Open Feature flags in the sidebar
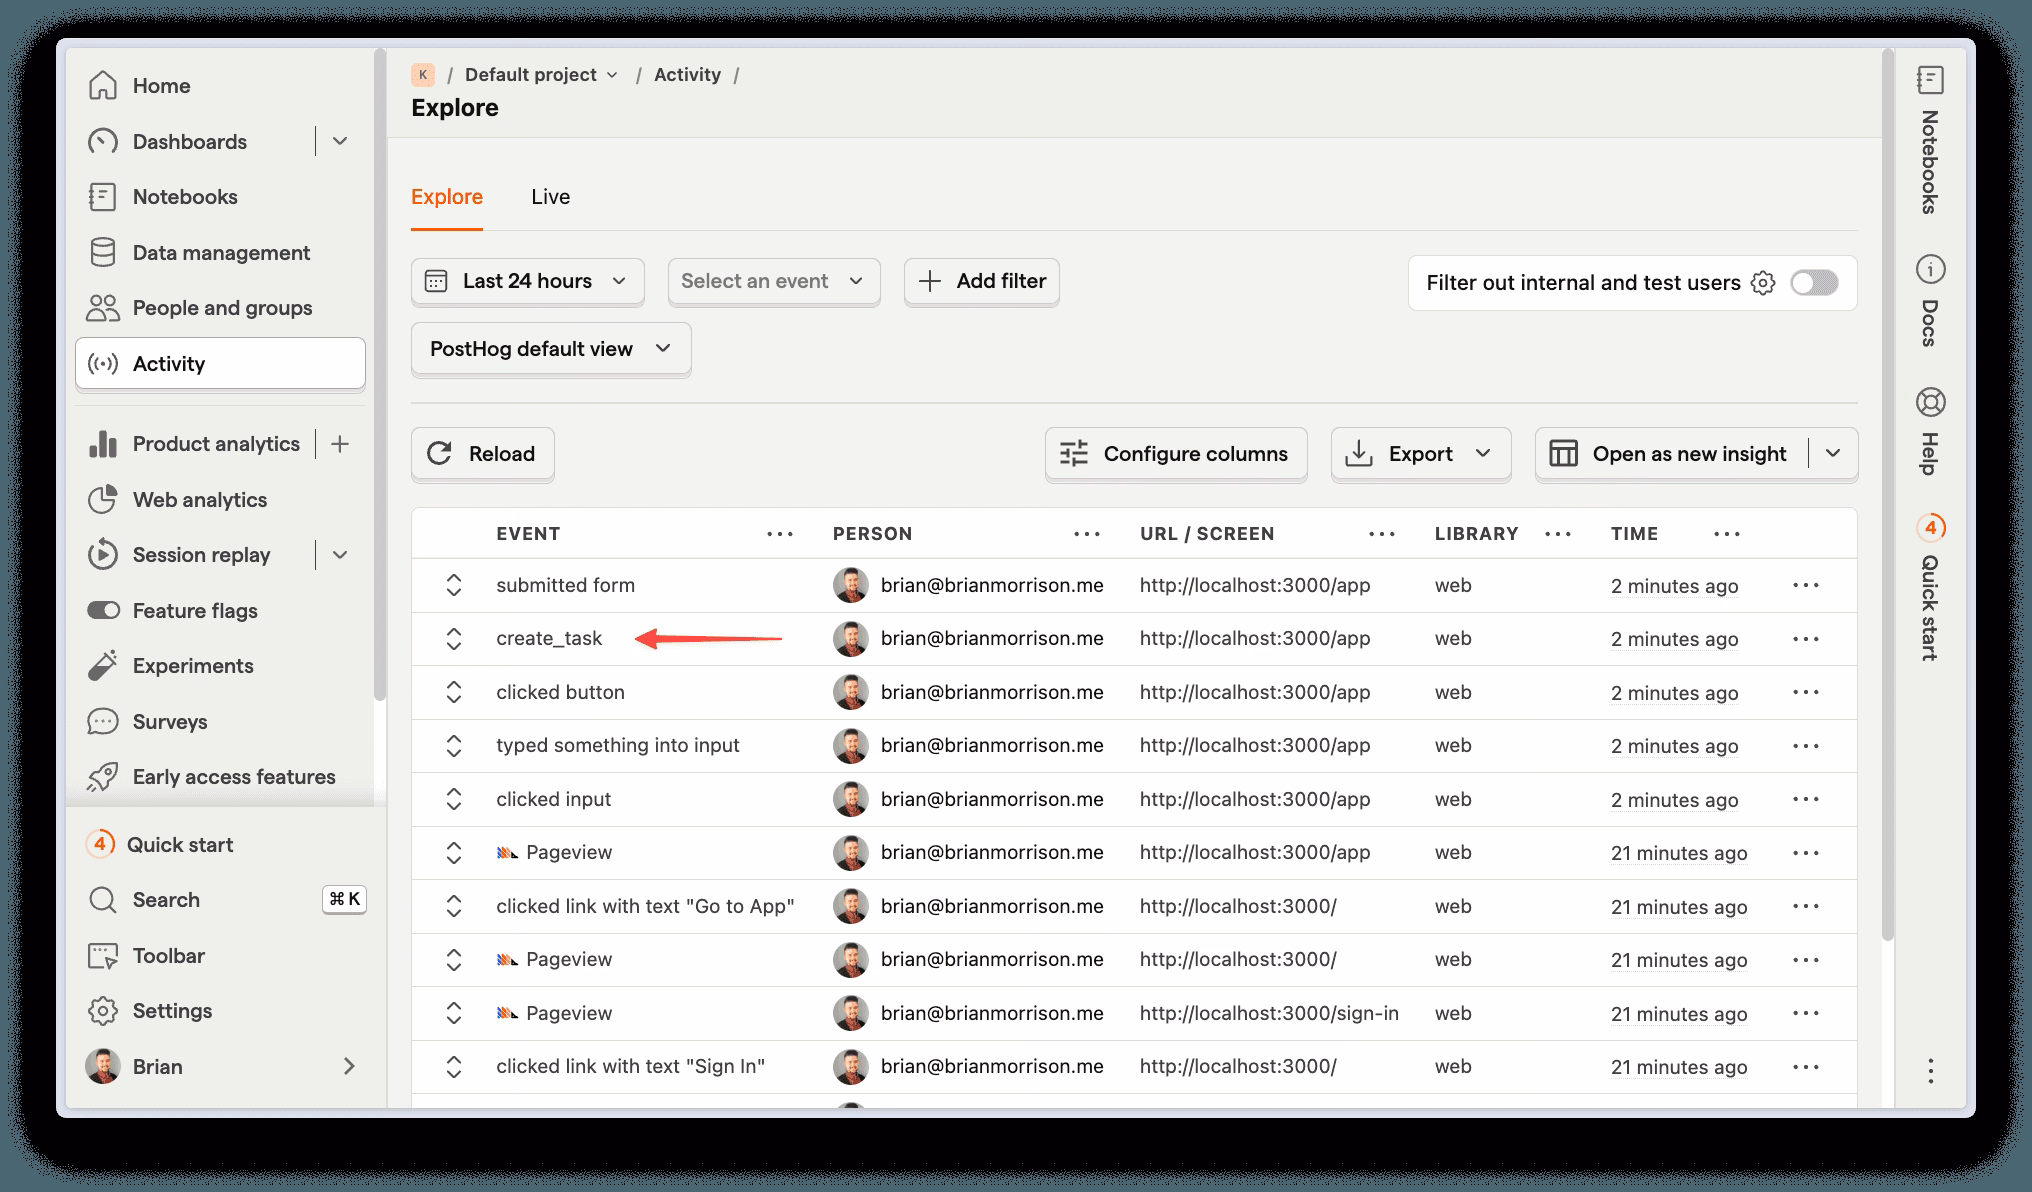The image size is (2032, 1192). [x=195, y=610]
